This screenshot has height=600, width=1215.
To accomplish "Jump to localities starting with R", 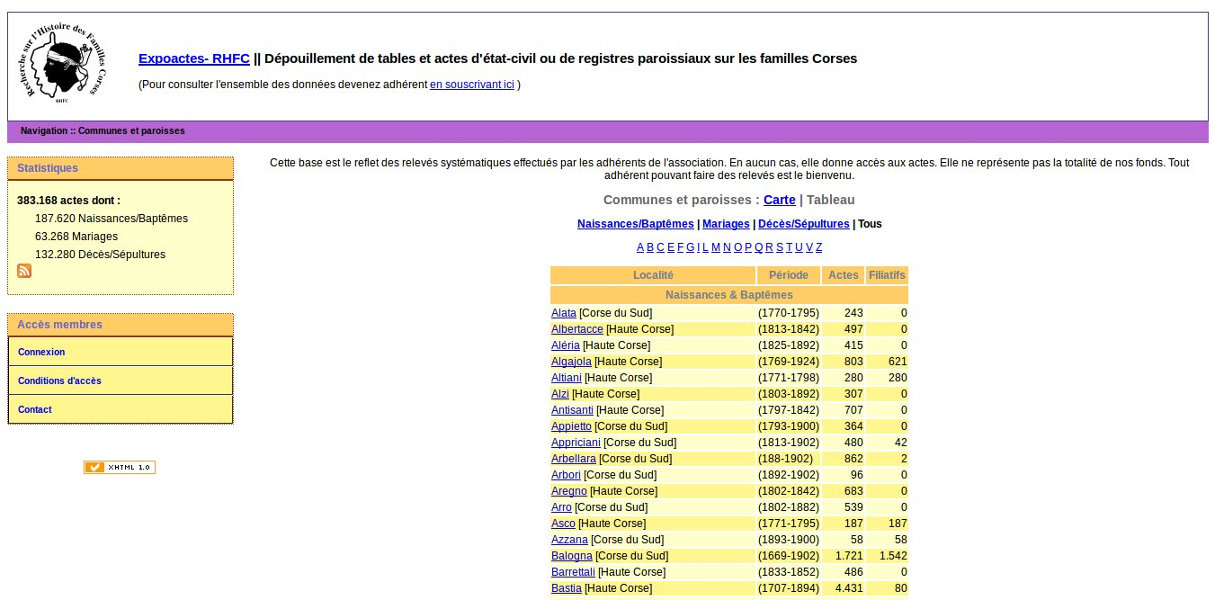I will (x=769, y=247).
